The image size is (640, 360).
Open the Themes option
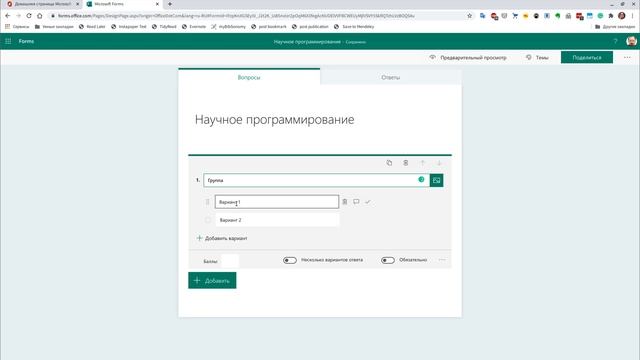point(537,58)
